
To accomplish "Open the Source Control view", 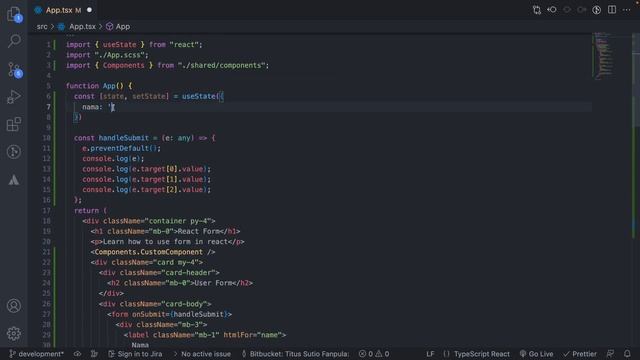I will [15, 70].
